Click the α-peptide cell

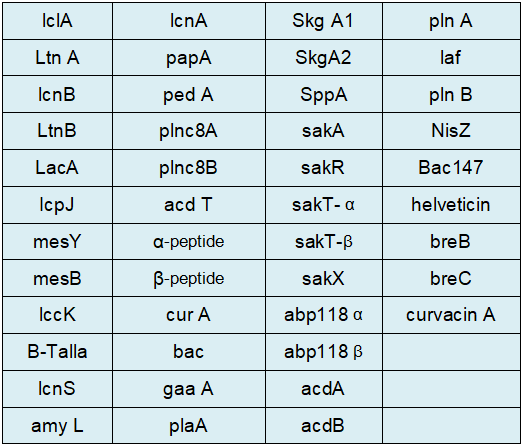point(189,242)
